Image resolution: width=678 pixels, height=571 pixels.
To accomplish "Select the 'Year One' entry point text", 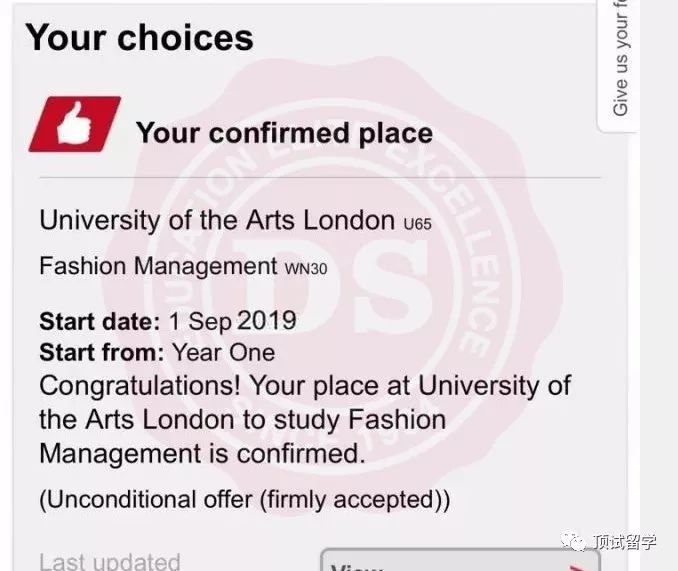I will click(223, 353).
